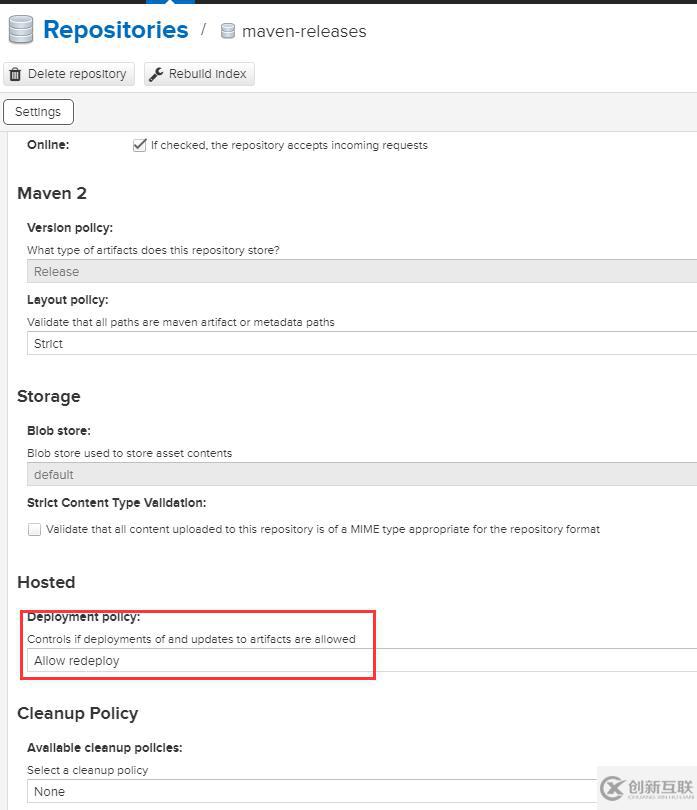Image resolution: width=697 pixels, height=810 pixels.
Task: Click the Hosted section heading
Action: pos(47,582)
